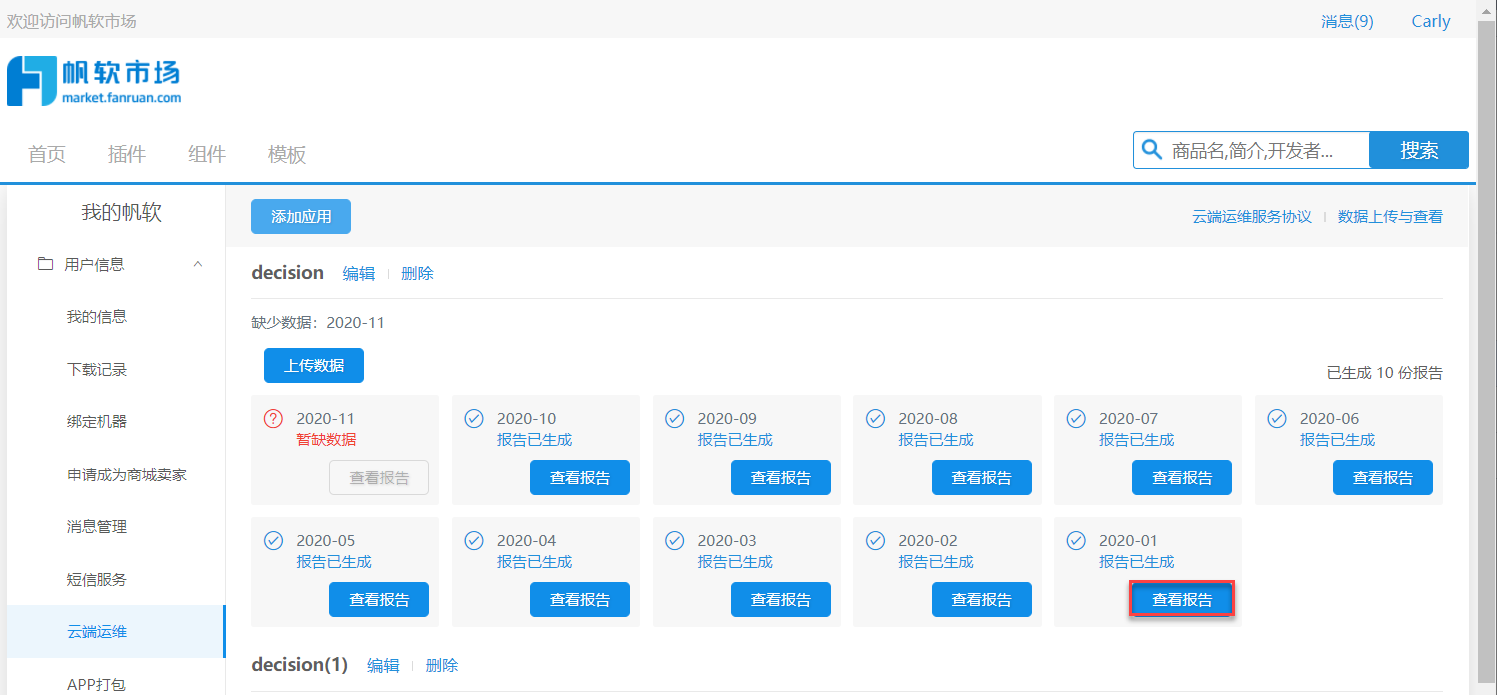1497x695 pixels.
Task: Click the magnifier icon in search box
Action: [x=1152, y=151]
